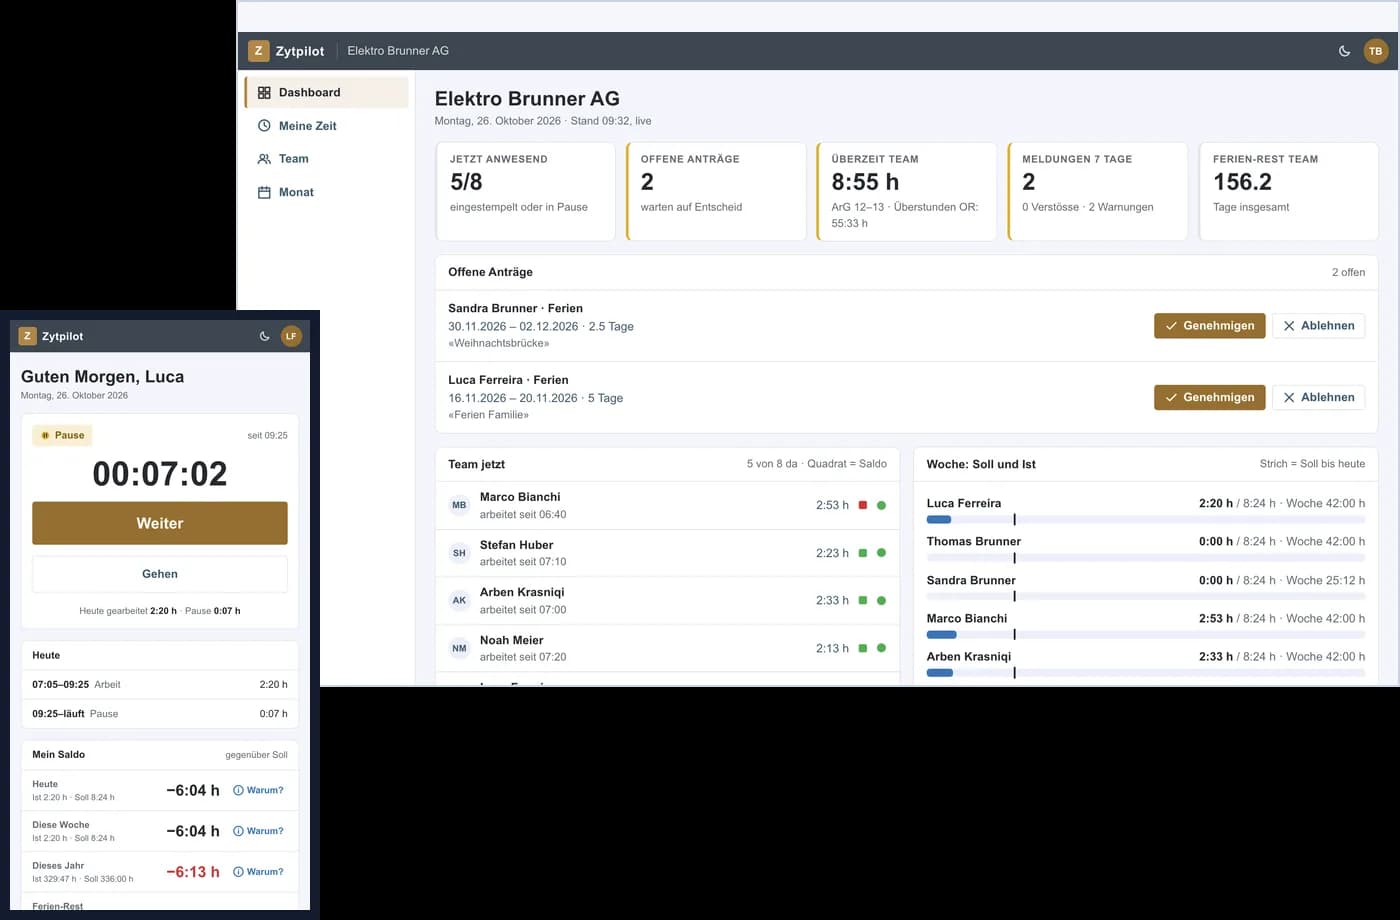Click the green saldo square for Noah Meier

tap(863, 648)
